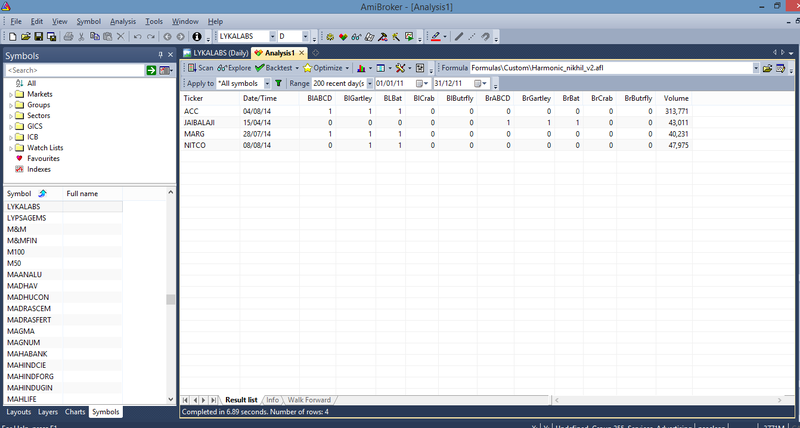Click the Save All icon

[52, 36]
